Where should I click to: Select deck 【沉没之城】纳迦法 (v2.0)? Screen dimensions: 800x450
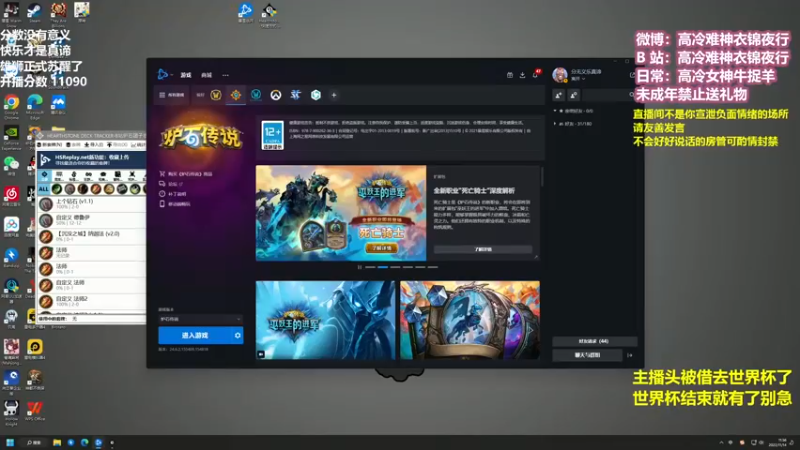pos(92,236)
